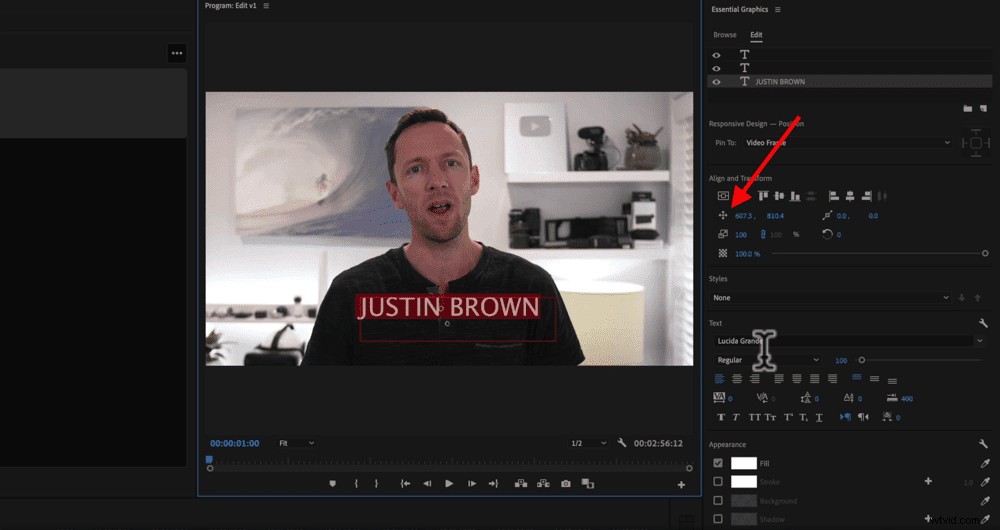The image size is (1000, 530).
Task: Set left-to-right text direction
Action: click(845, 417)
